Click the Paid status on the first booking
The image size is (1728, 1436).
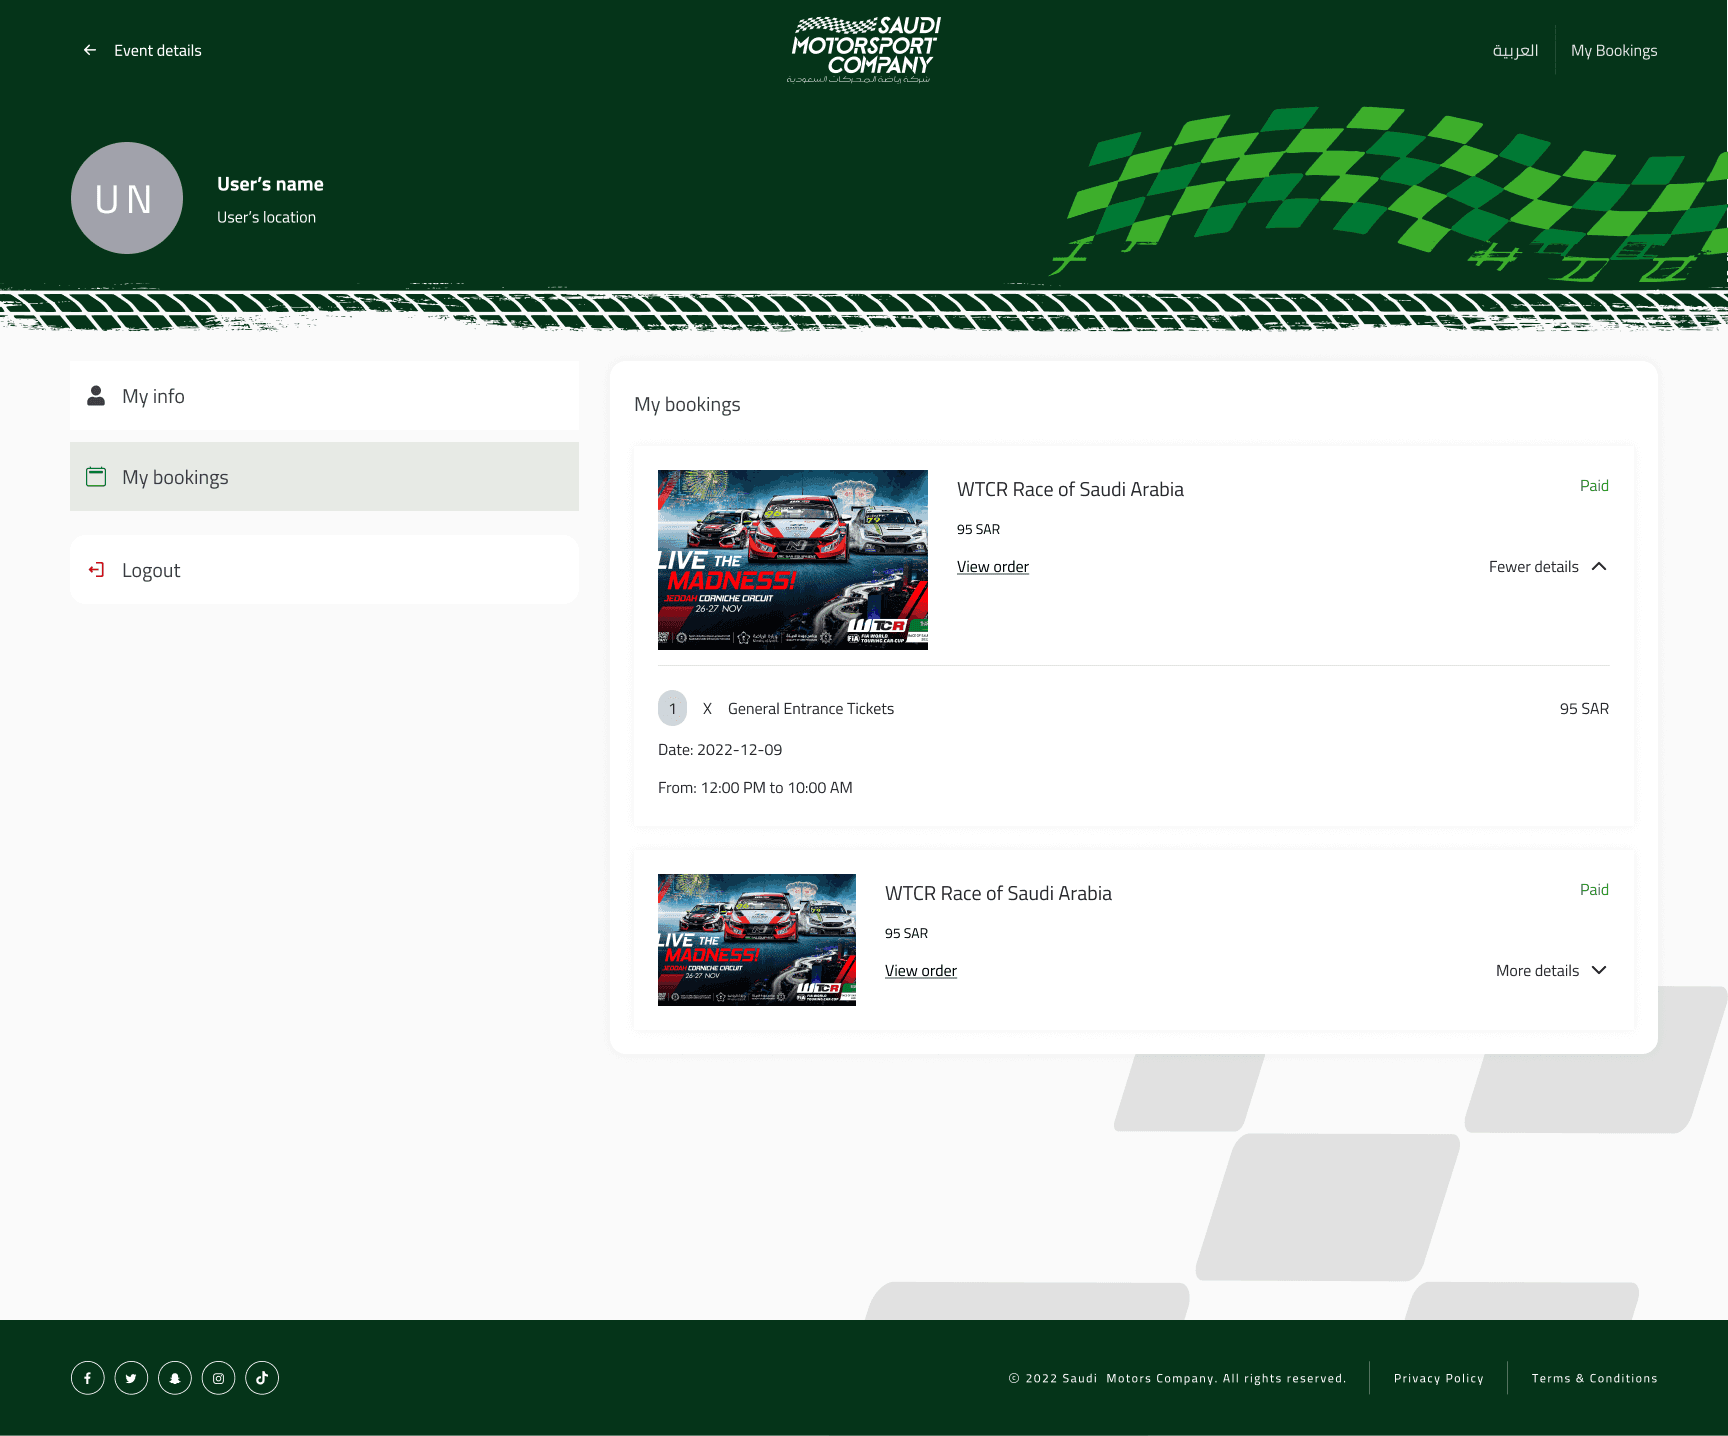(1594, 486)
